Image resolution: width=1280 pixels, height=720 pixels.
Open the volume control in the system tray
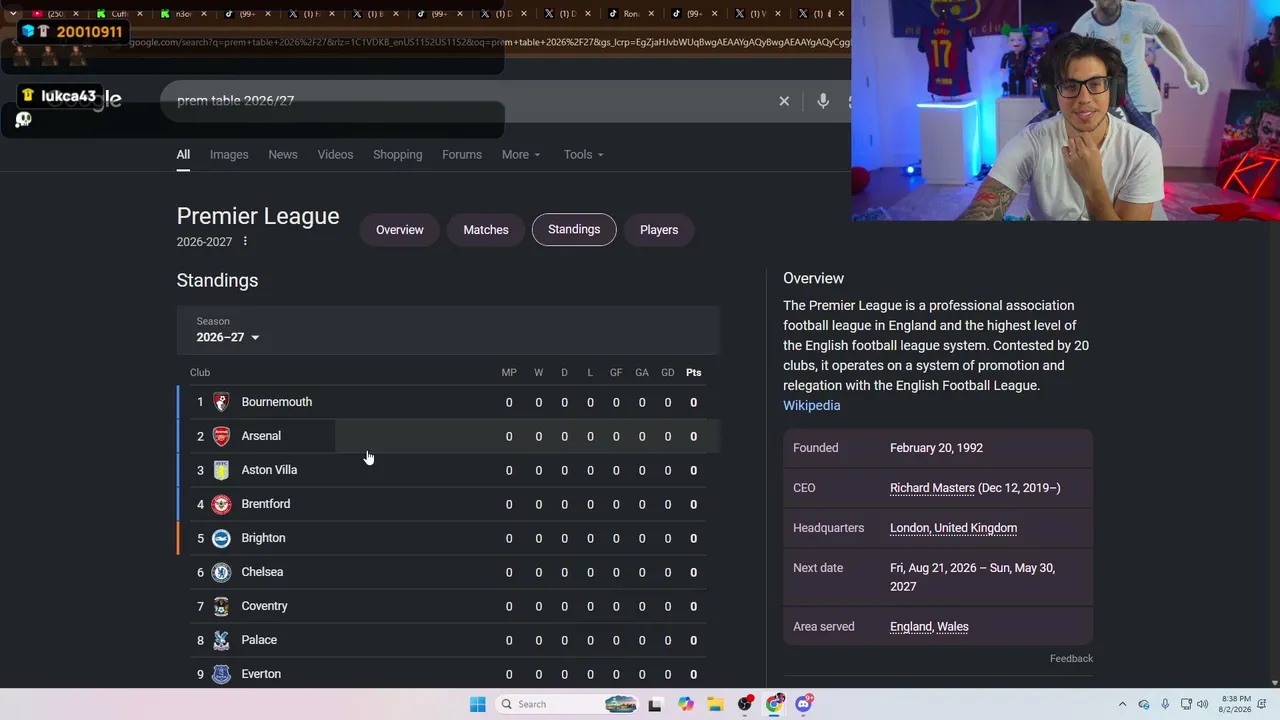coord(1203,704)
